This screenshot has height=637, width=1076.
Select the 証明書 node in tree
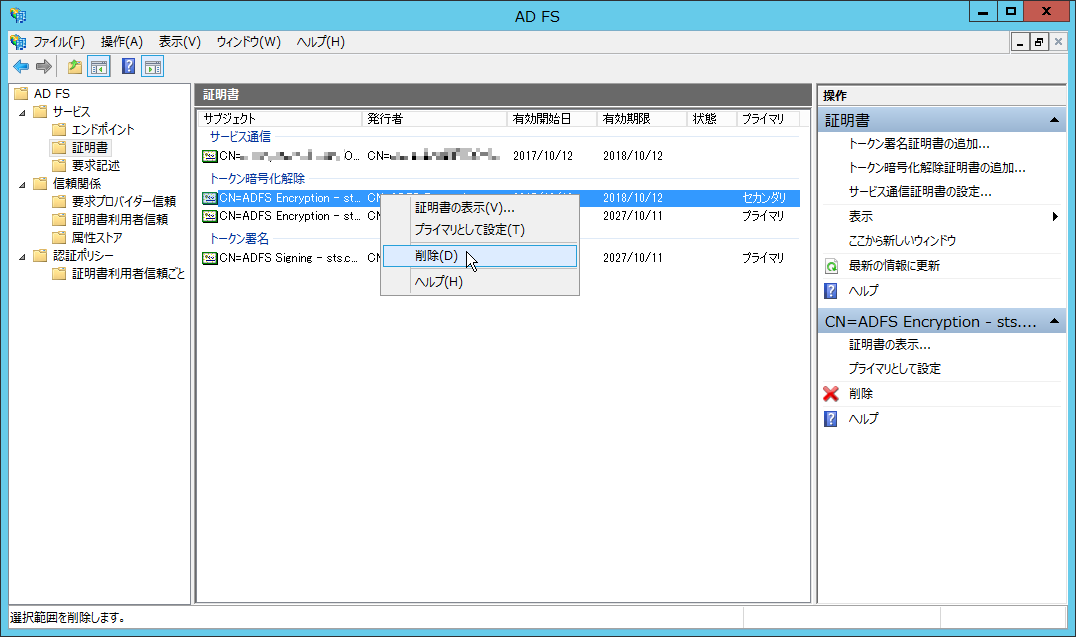(90, 148)
